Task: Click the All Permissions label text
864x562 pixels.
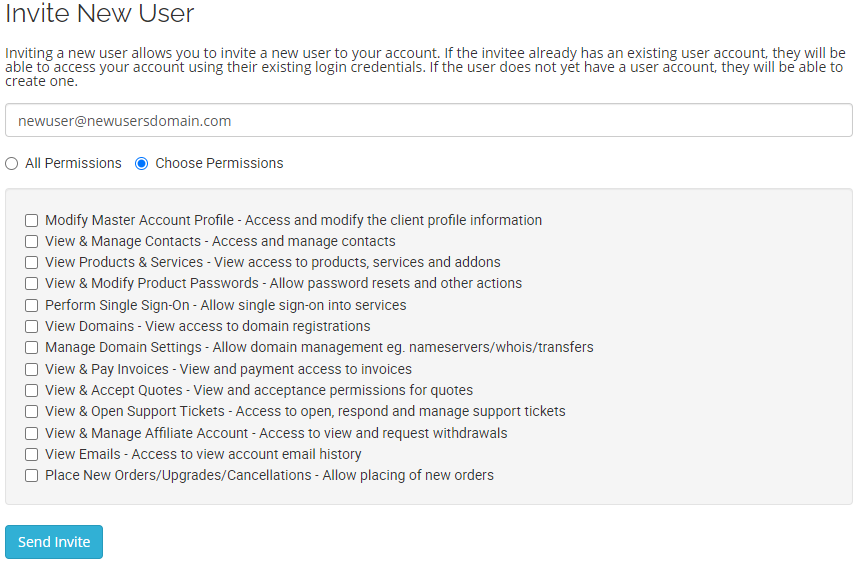Action: tap(73, 164)
